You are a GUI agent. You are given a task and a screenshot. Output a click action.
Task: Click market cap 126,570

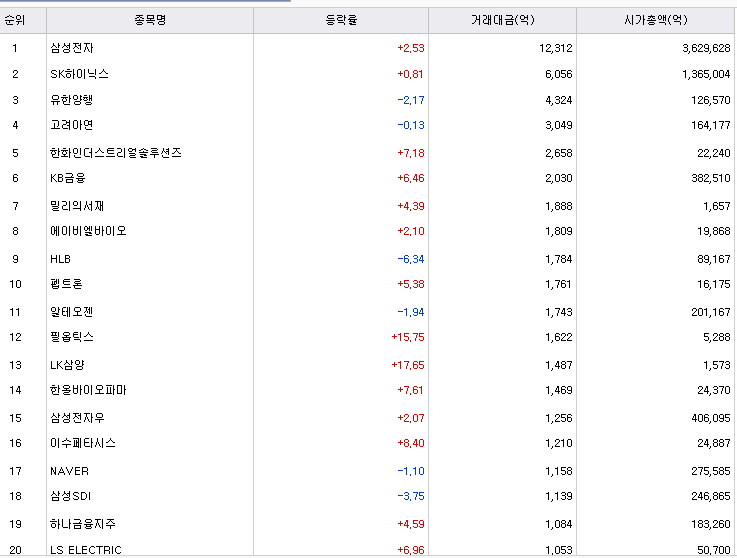(711, 100)
